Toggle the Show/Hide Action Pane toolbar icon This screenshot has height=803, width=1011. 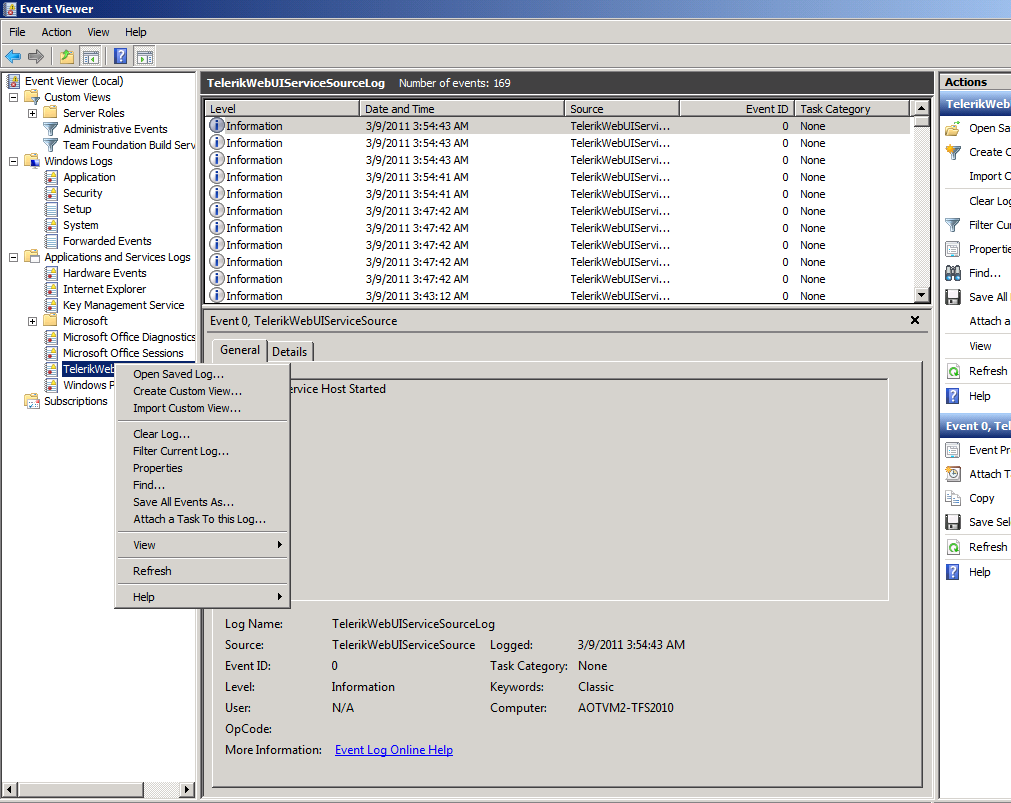(x=145, y=57)
